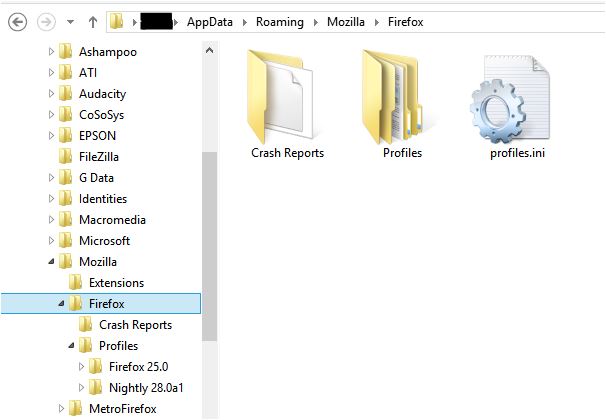Click the Nightly 28.0a1 folder icon

click(x=95, y=387)
